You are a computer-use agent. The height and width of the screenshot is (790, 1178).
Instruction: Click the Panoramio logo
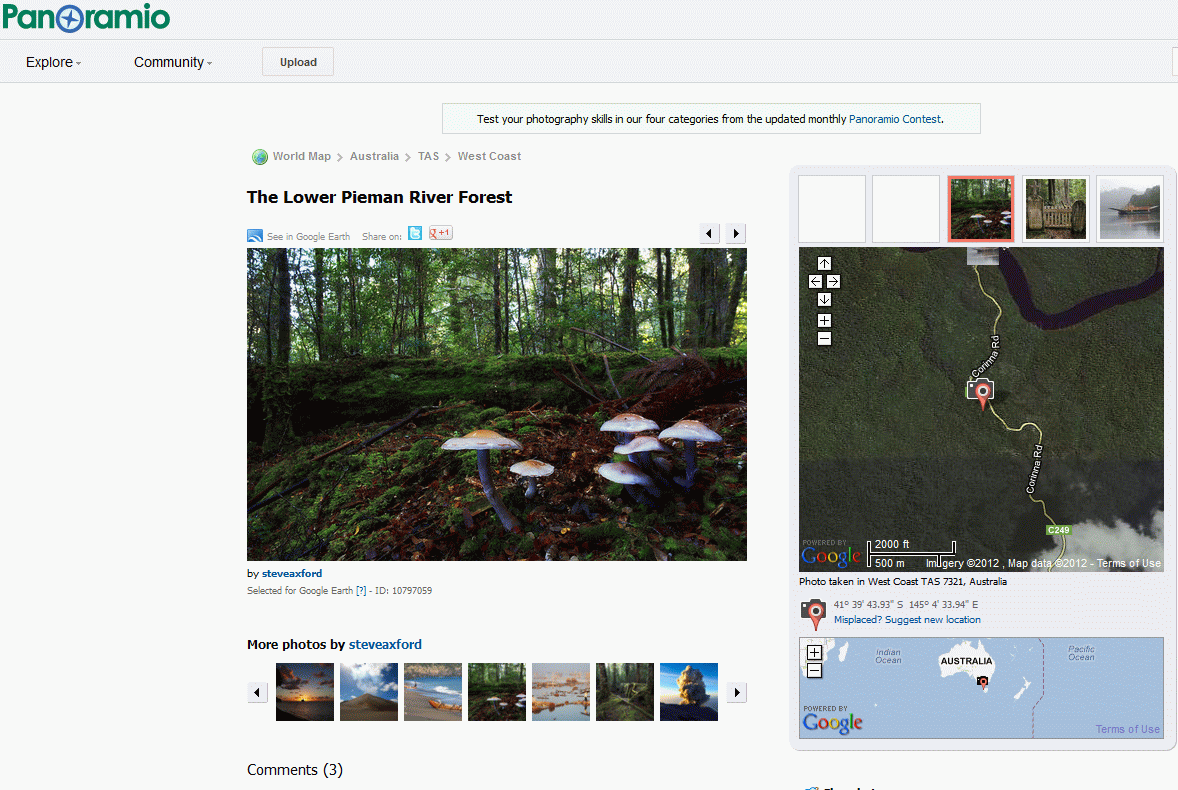86,17
